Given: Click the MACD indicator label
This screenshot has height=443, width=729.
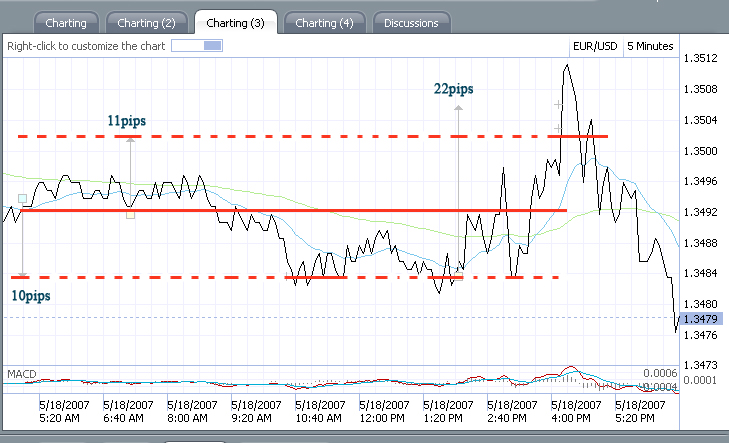Looking at the screenshot, I should click(x=21, y=374).
